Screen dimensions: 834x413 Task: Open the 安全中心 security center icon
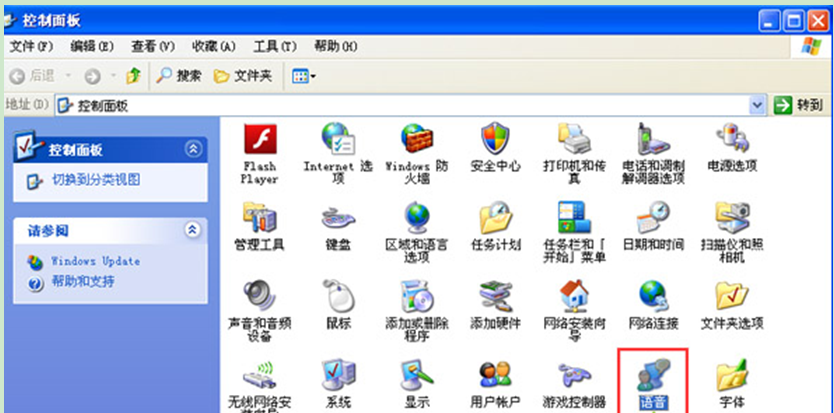[495, 139]
